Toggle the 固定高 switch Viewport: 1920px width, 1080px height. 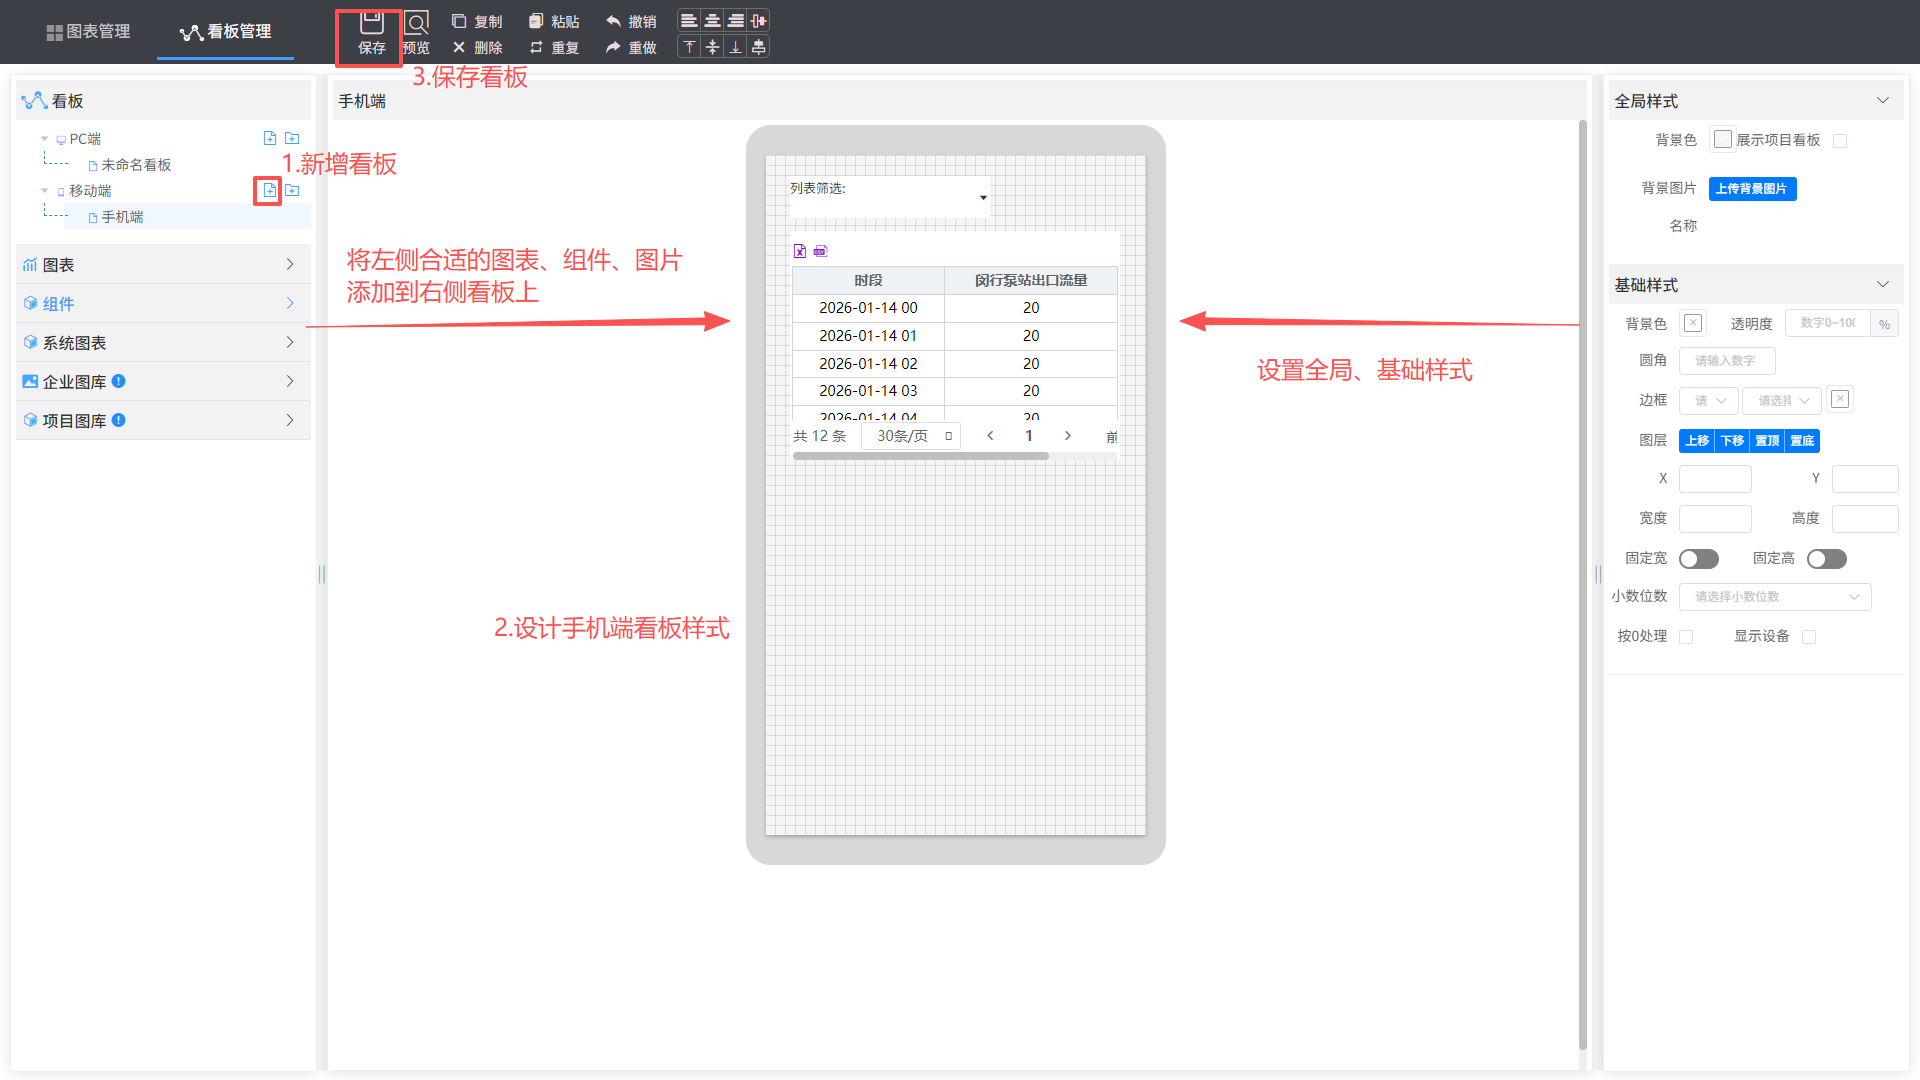(1826, 559)
